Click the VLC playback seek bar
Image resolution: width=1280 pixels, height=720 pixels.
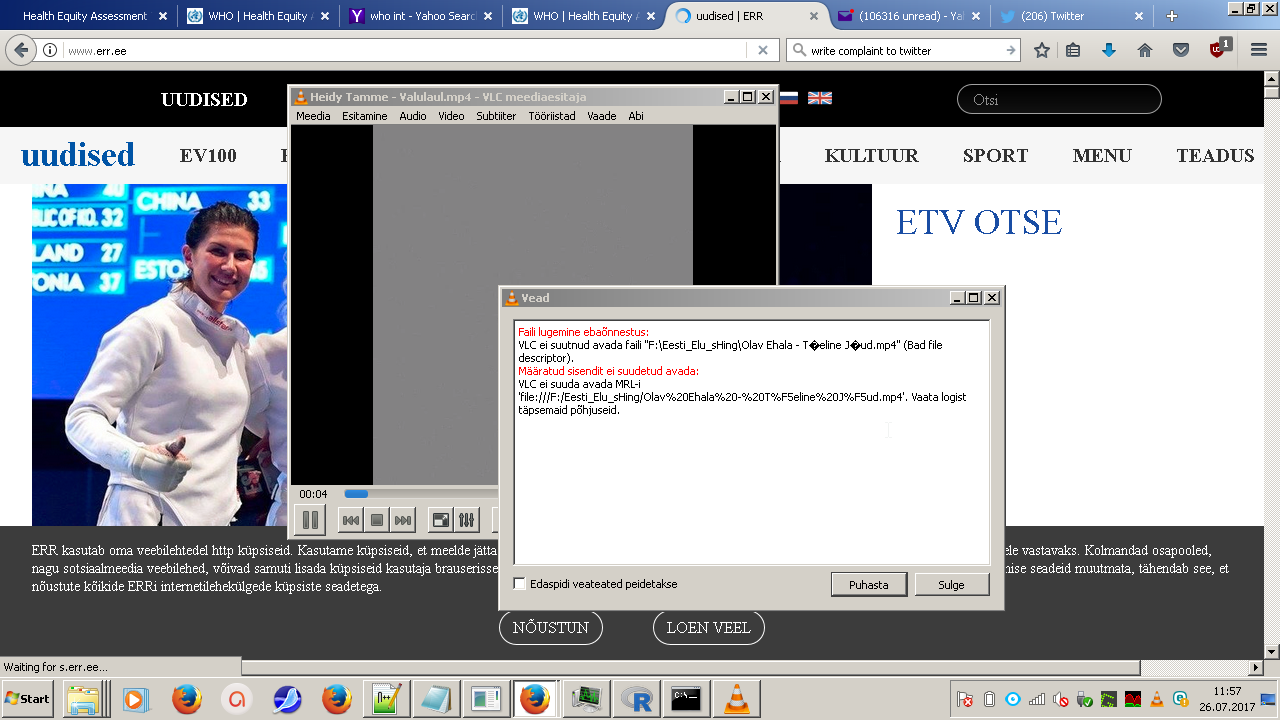[420, 494]
